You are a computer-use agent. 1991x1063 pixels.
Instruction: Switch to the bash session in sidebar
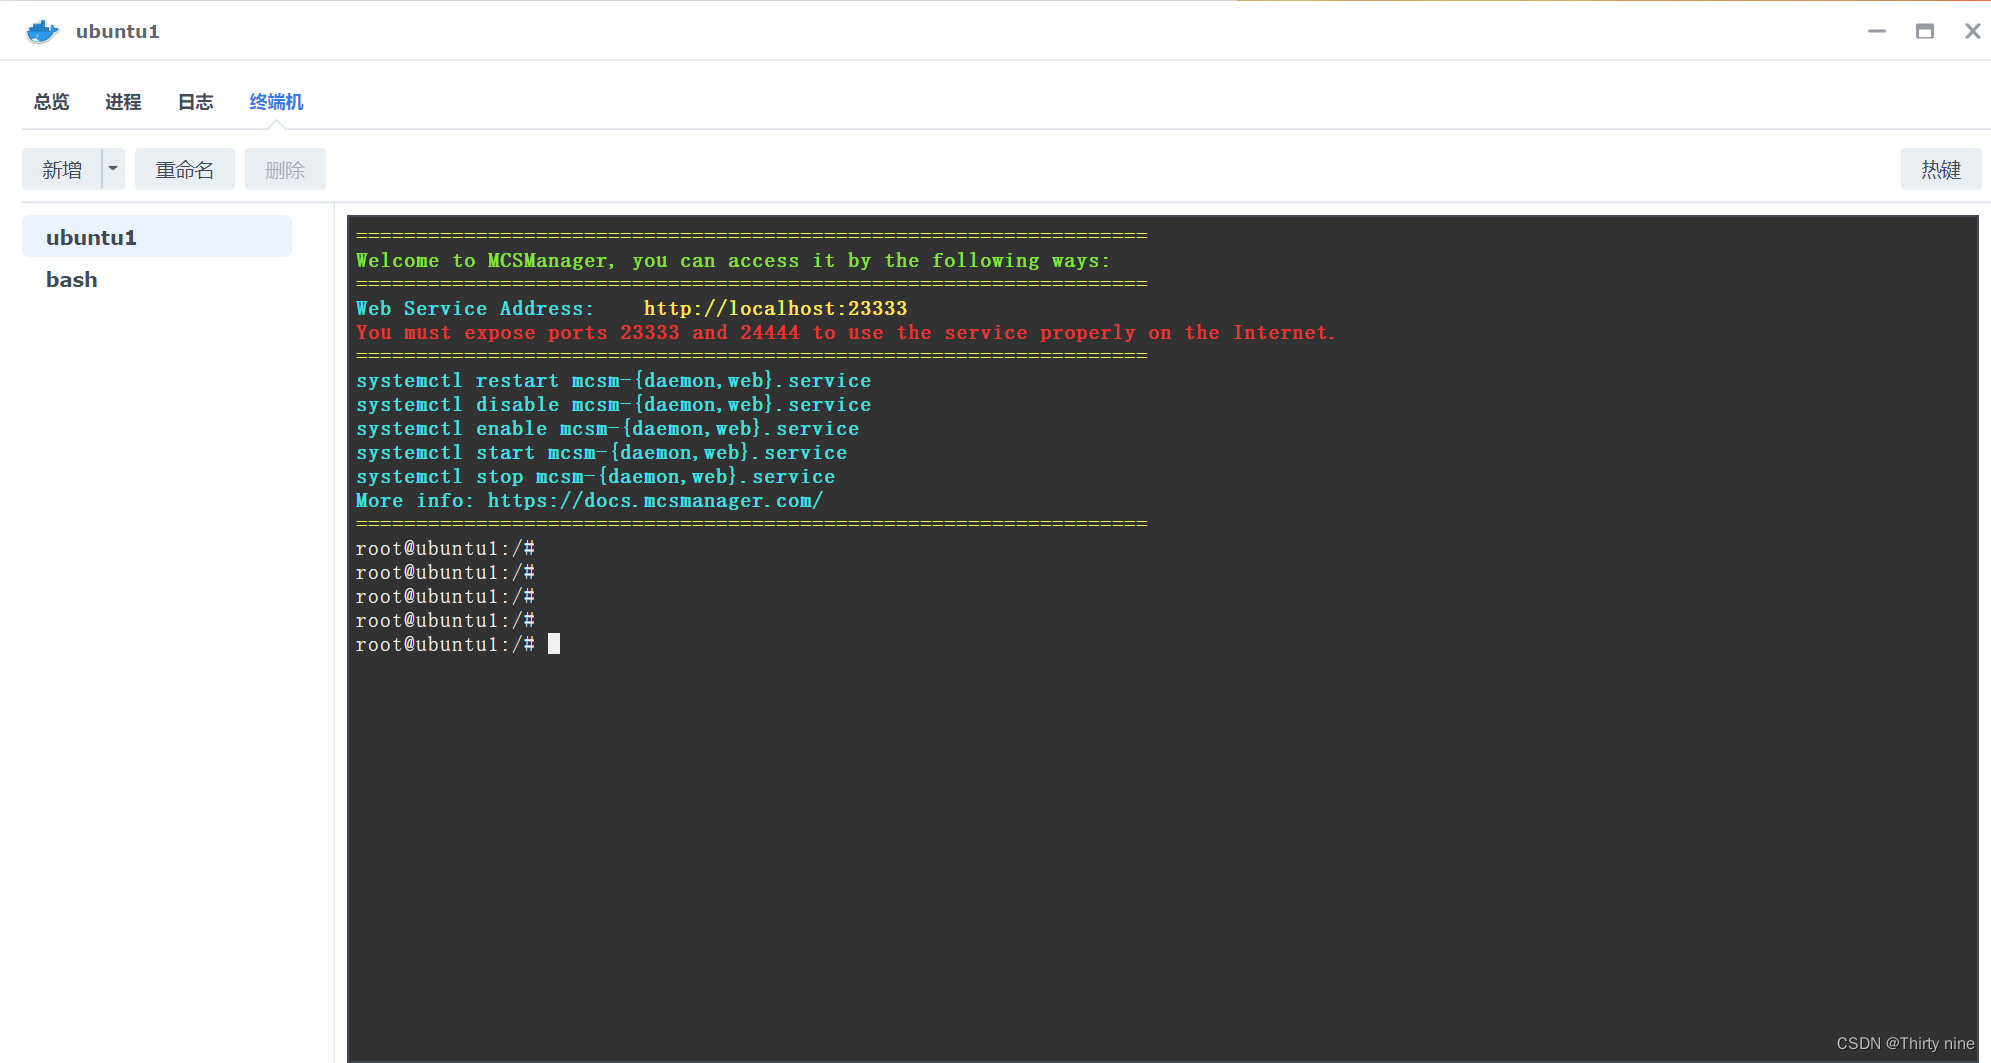point(71,279)
